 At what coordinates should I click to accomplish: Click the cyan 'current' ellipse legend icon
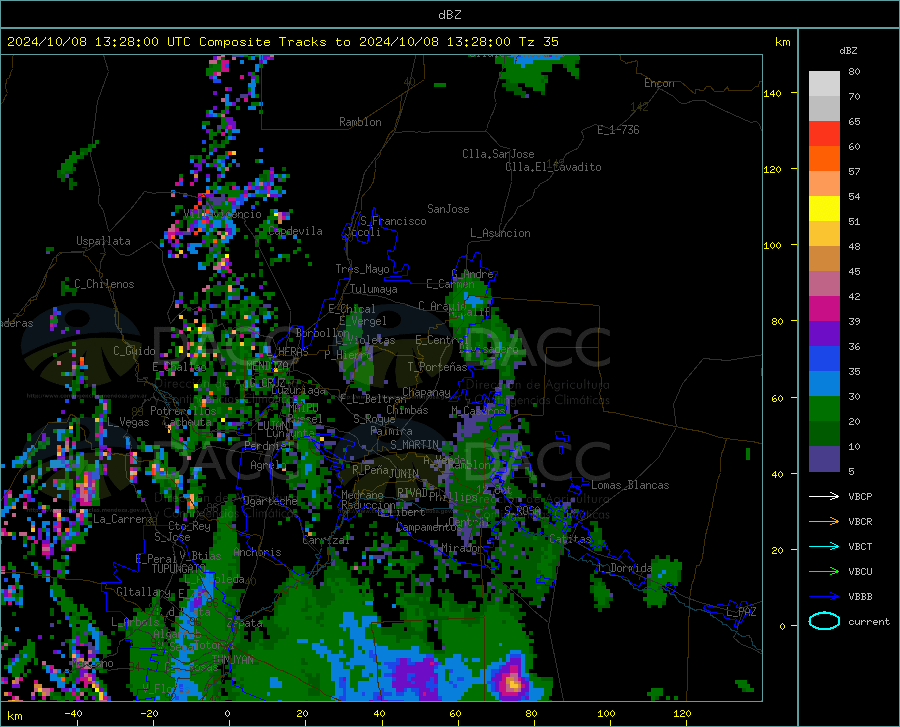(824, 621)
